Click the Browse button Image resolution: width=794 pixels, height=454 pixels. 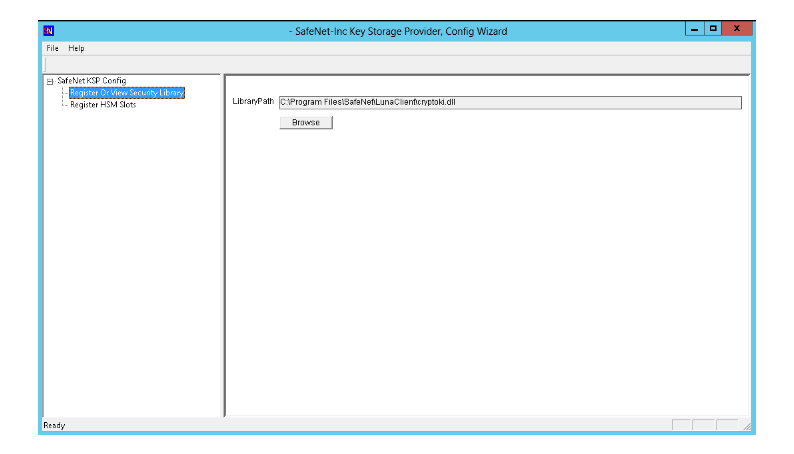pyautogui.click(x=306, y=122)
